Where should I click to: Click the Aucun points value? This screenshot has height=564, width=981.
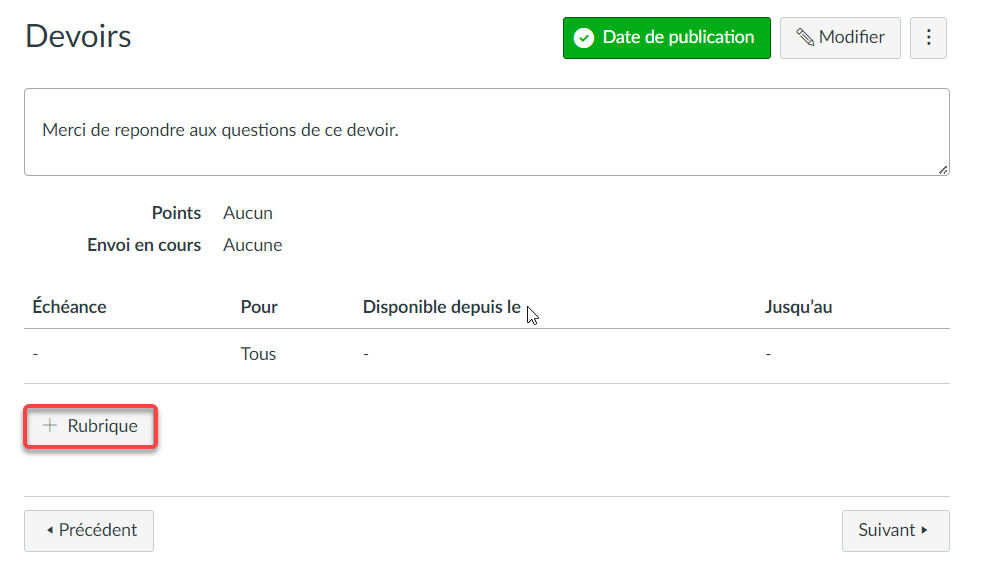click(x=248, y=213)
